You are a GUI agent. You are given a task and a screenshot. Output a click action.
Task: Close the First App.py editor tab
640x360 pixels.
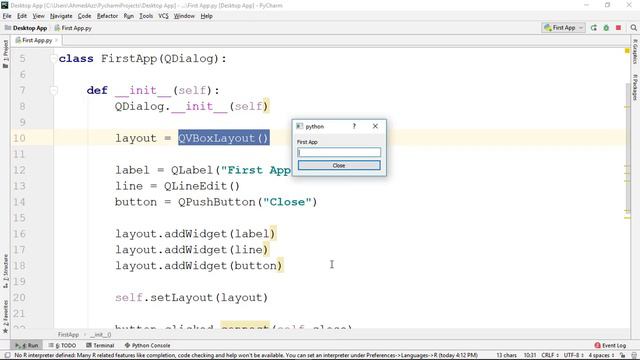56,40
